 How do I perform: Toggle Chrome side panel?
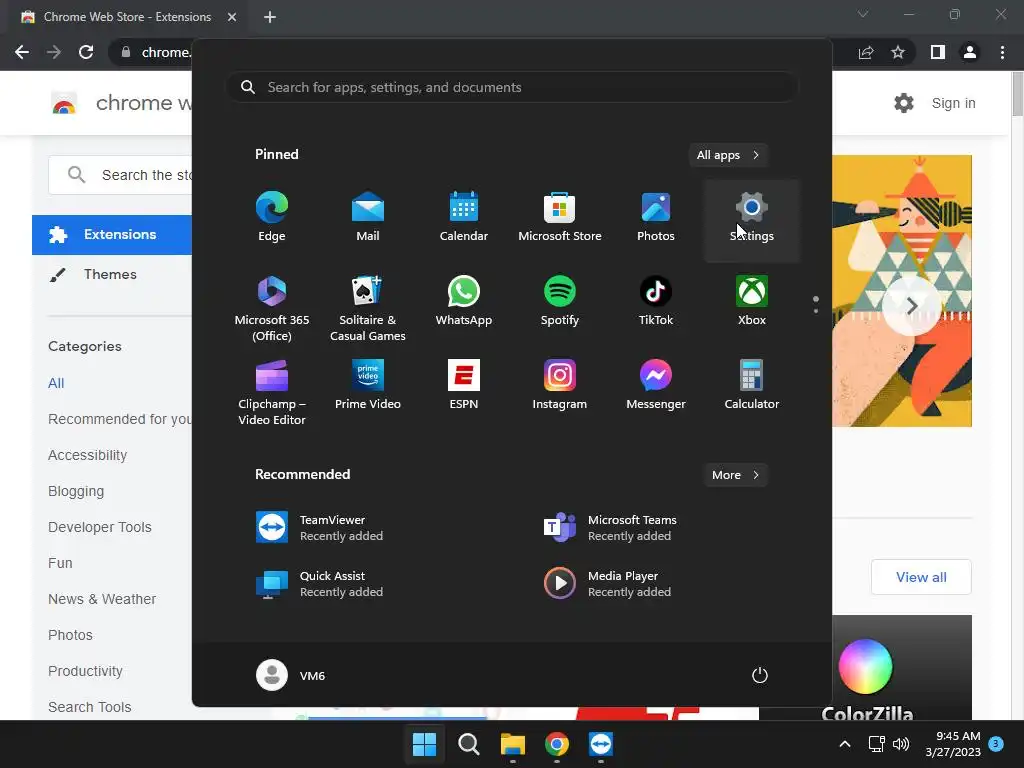[938, 52]
